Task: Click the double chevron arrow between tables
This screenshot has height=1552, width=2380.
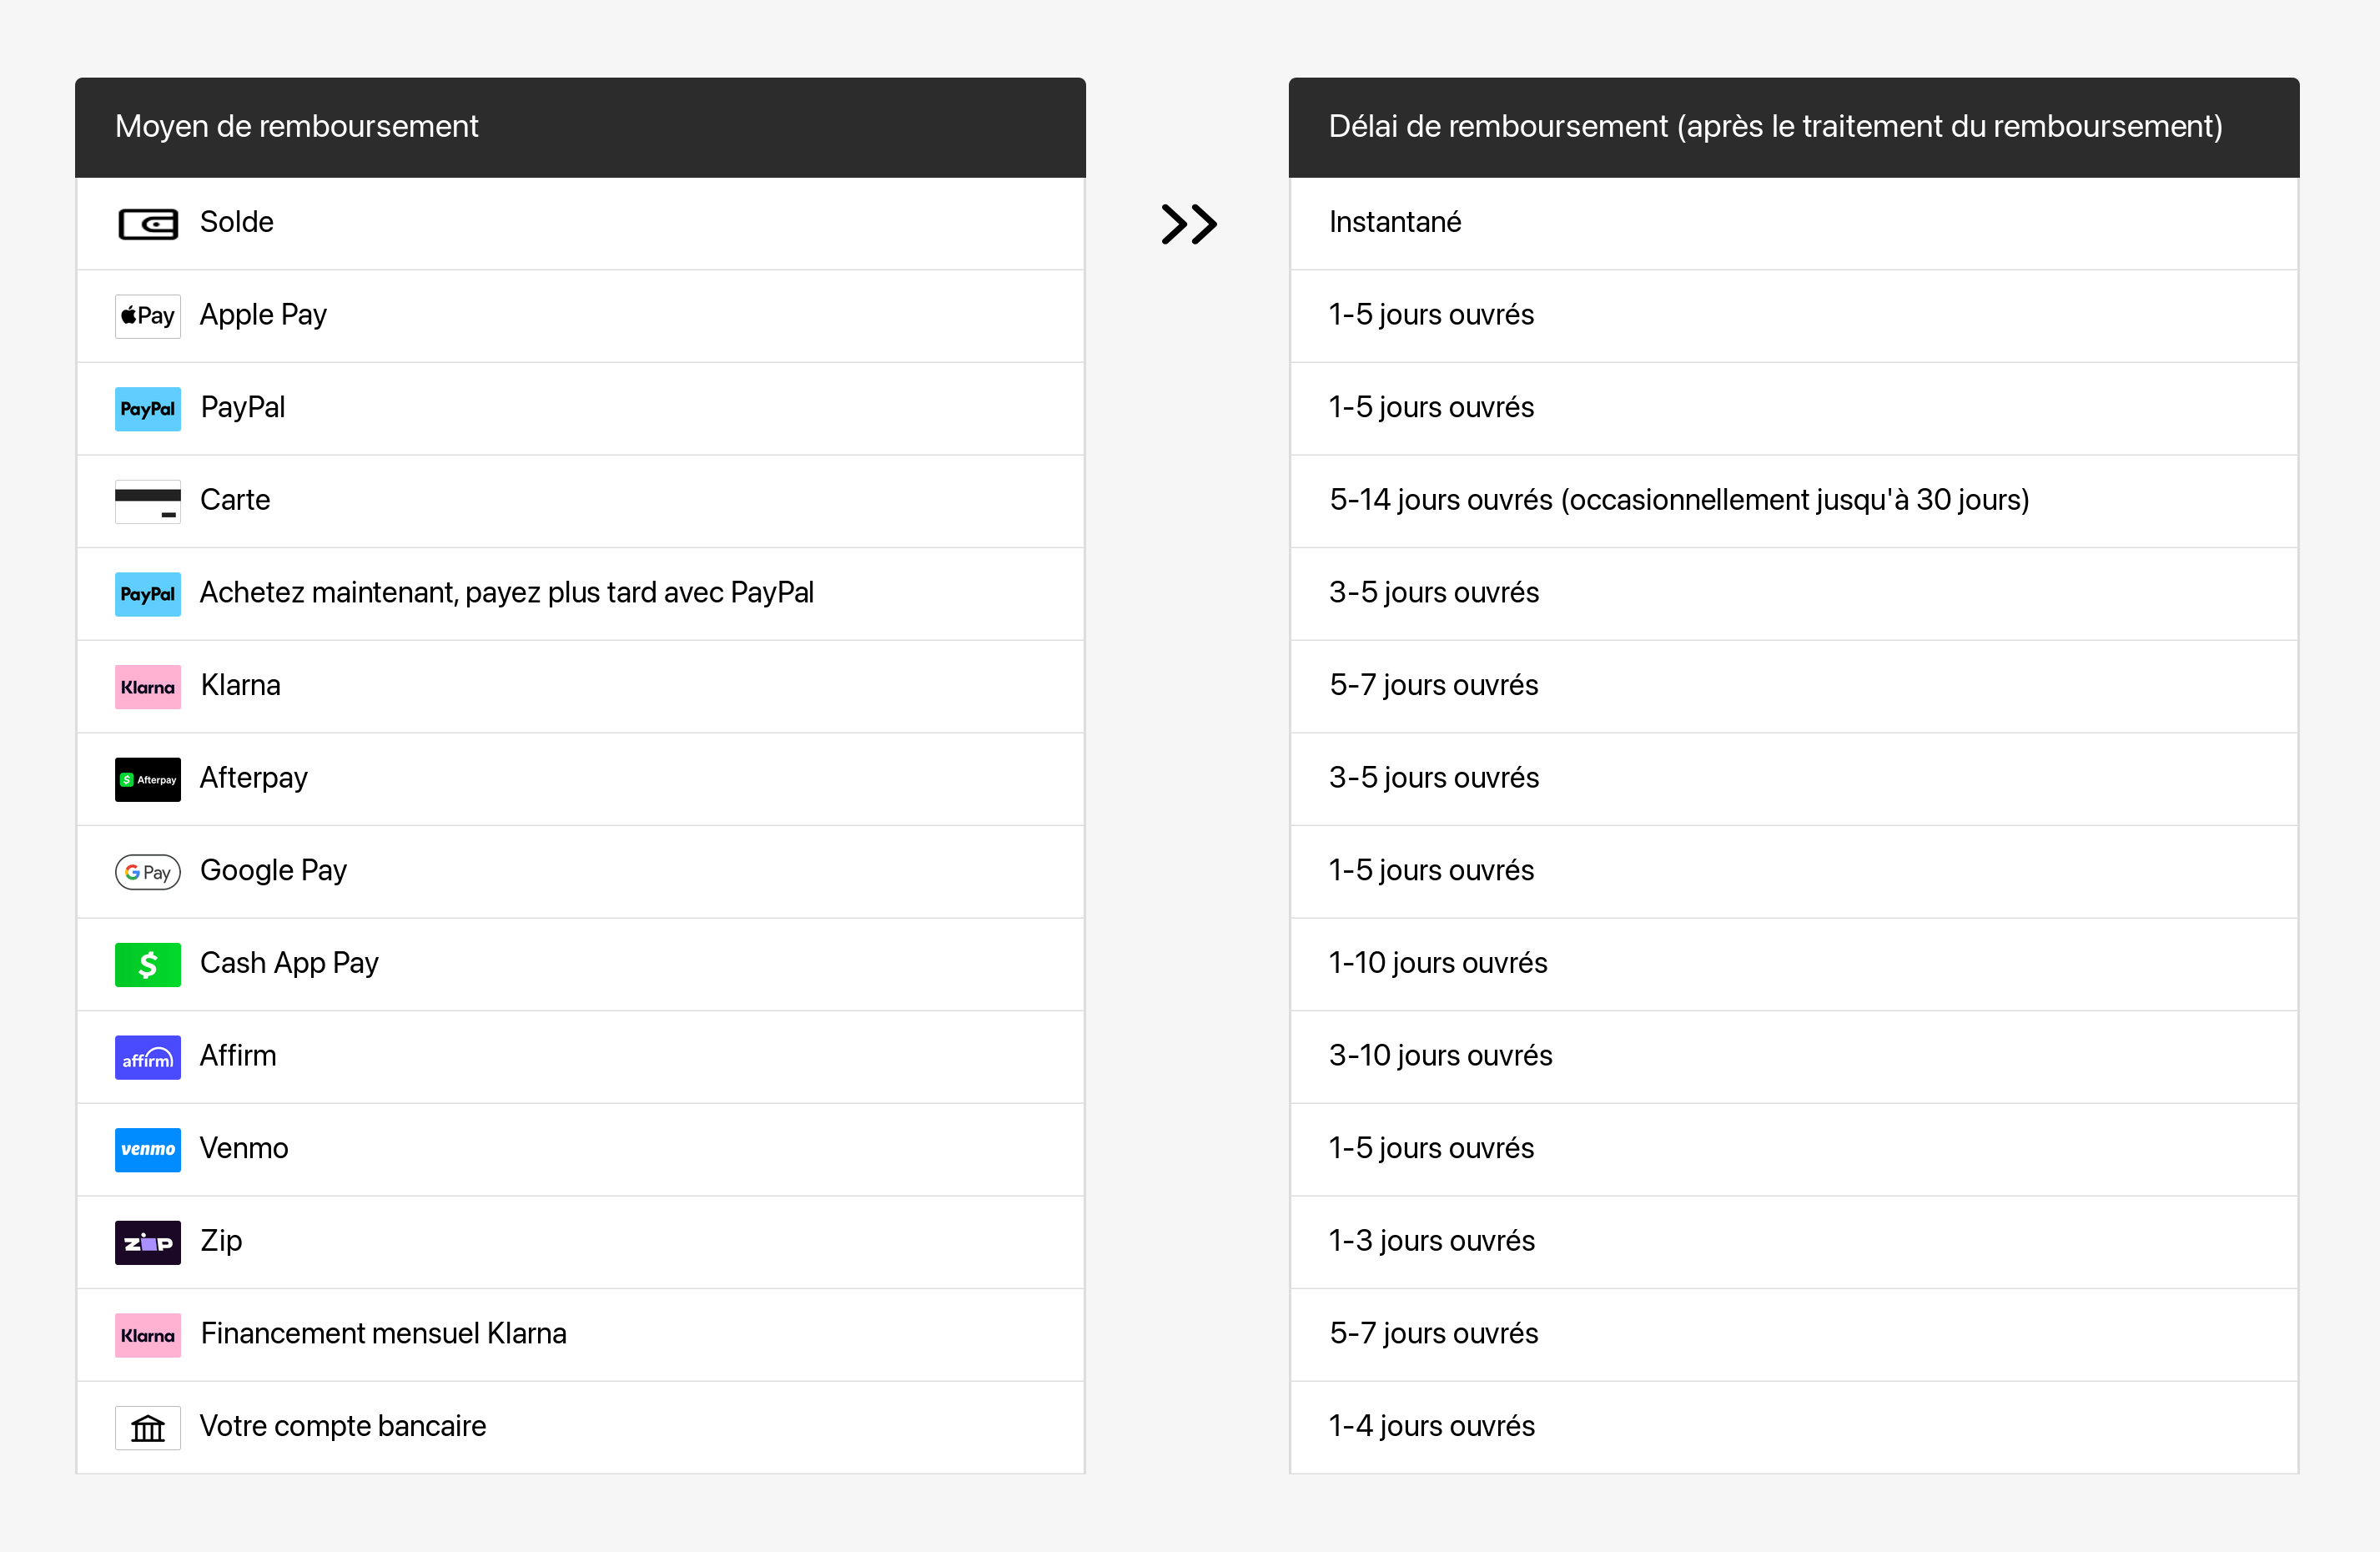Action: [1188, 224]
